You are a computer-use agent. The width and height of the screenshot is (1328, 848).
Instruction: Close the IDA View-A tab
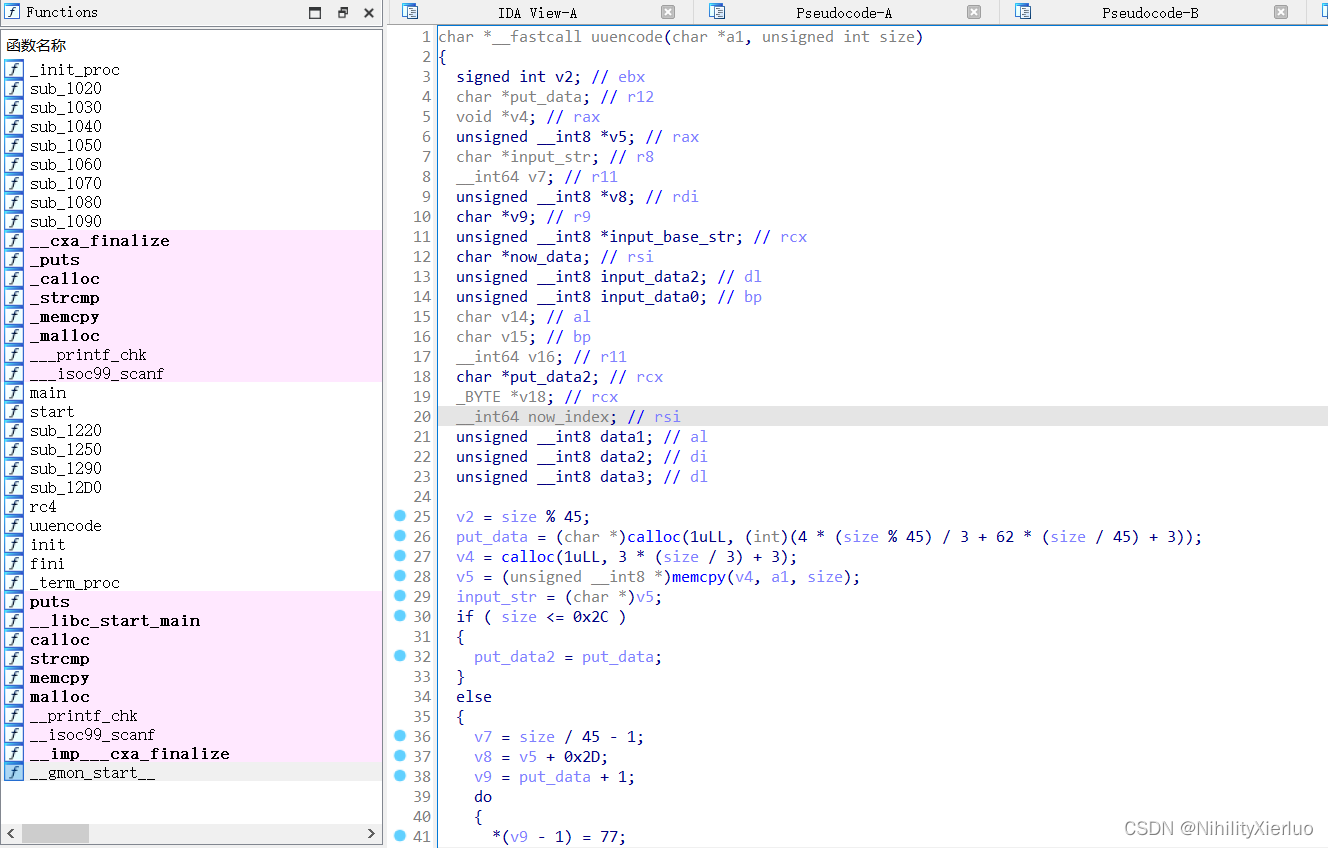click(x=668, y=12)
